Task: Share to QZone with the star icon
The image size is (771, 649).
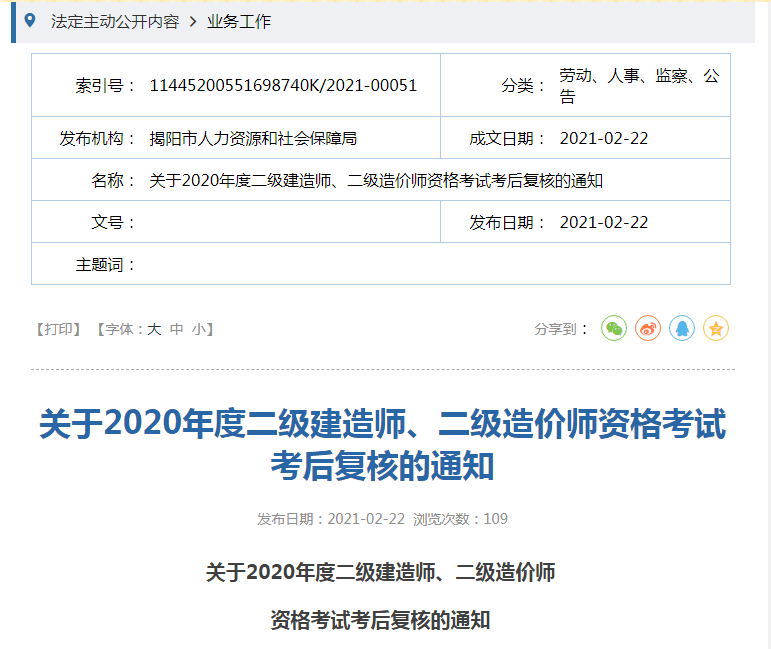Action: (x=716, y=328)
